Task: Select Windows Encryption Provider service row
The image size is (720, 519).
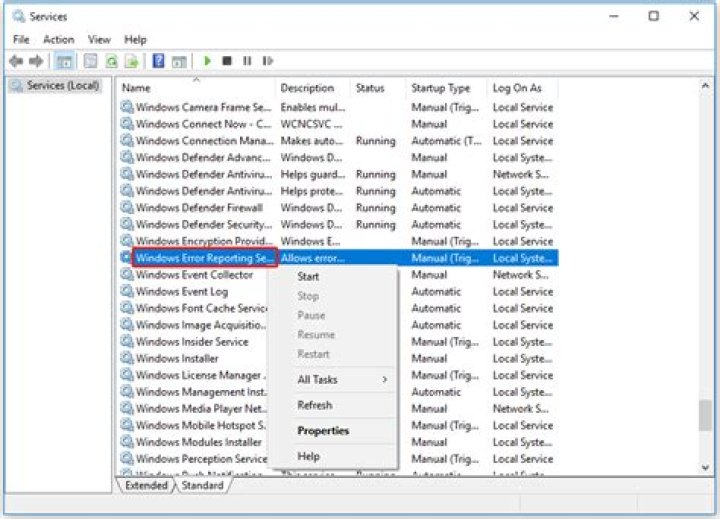Action: coord(339,241)
